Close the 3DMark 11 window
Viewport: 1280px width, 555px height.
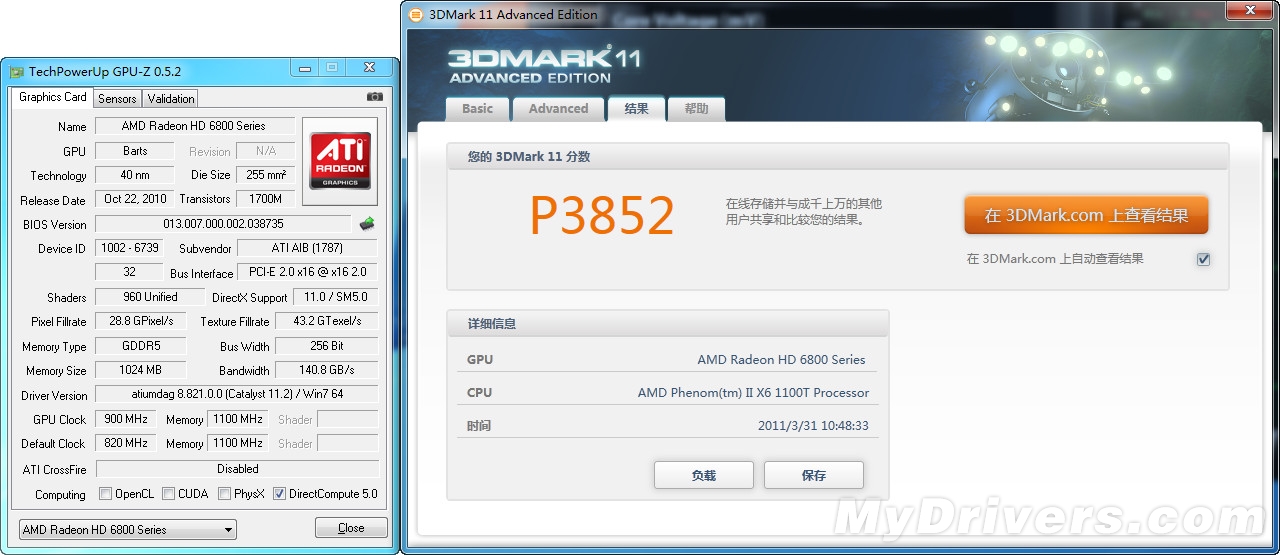click(1249, 12)
